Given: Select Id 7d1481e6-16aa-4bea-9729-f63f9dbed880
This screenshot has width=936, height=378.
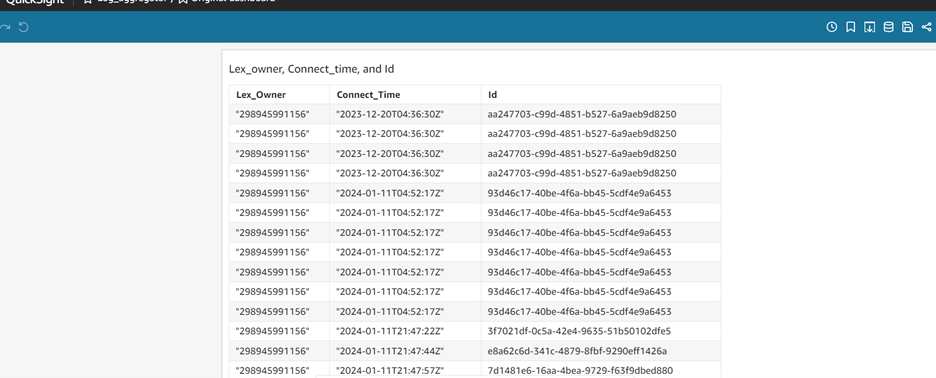Looking at the screenshot, I should [x=601, y=370].
